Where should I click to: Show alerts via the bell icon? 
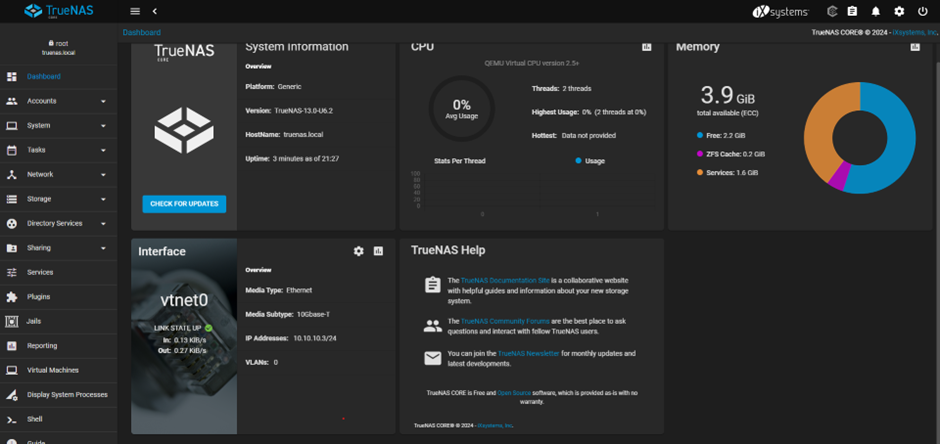876,11
